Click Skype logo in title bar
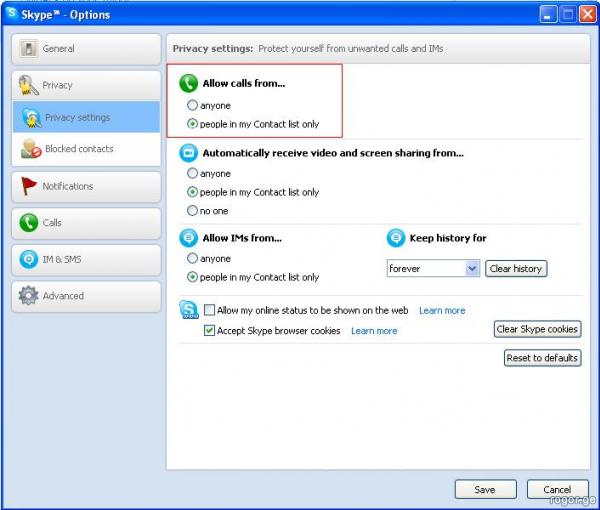The width and height of the screenshot is (600, 510). coord(12,13)
